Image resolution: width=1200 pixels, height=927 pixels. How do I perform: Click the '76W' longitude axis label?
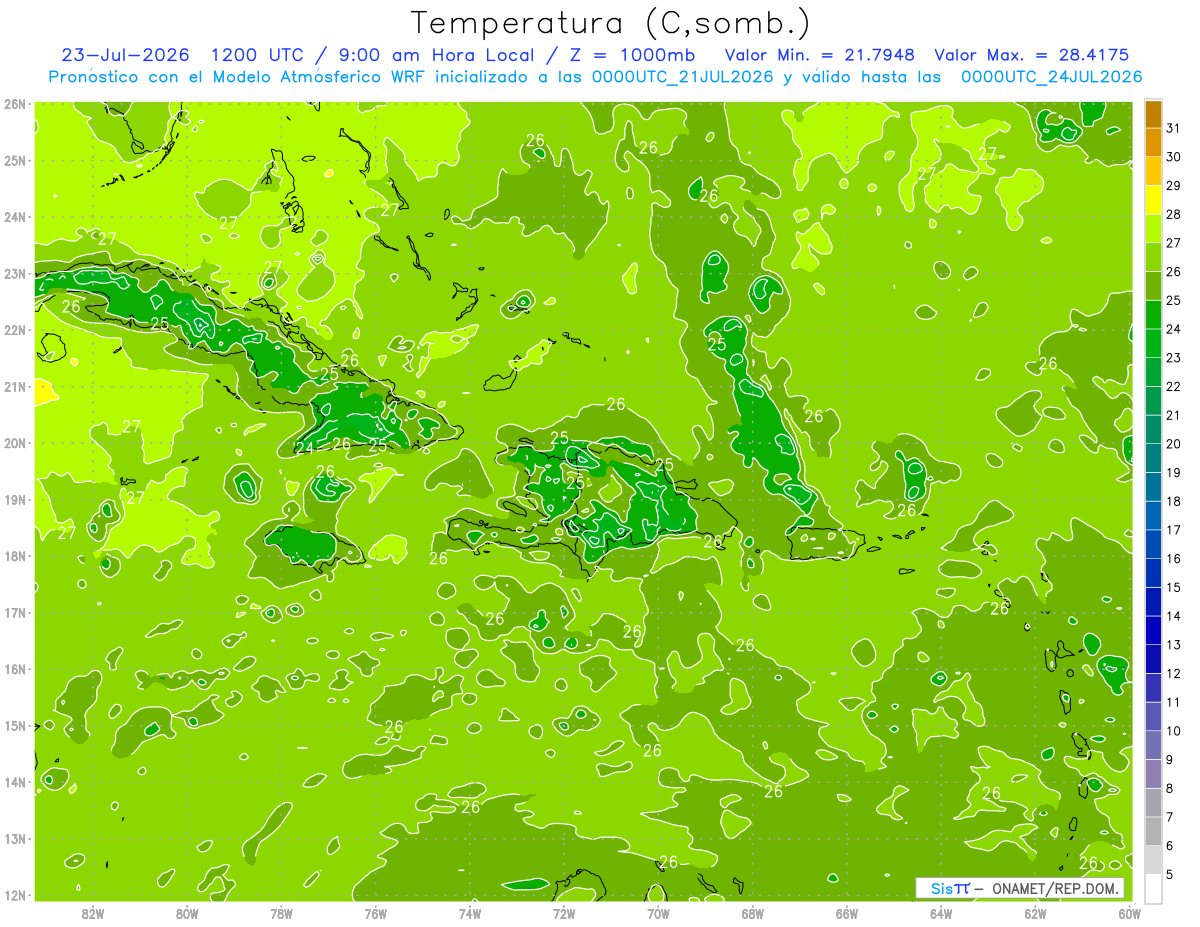point(375,913)
